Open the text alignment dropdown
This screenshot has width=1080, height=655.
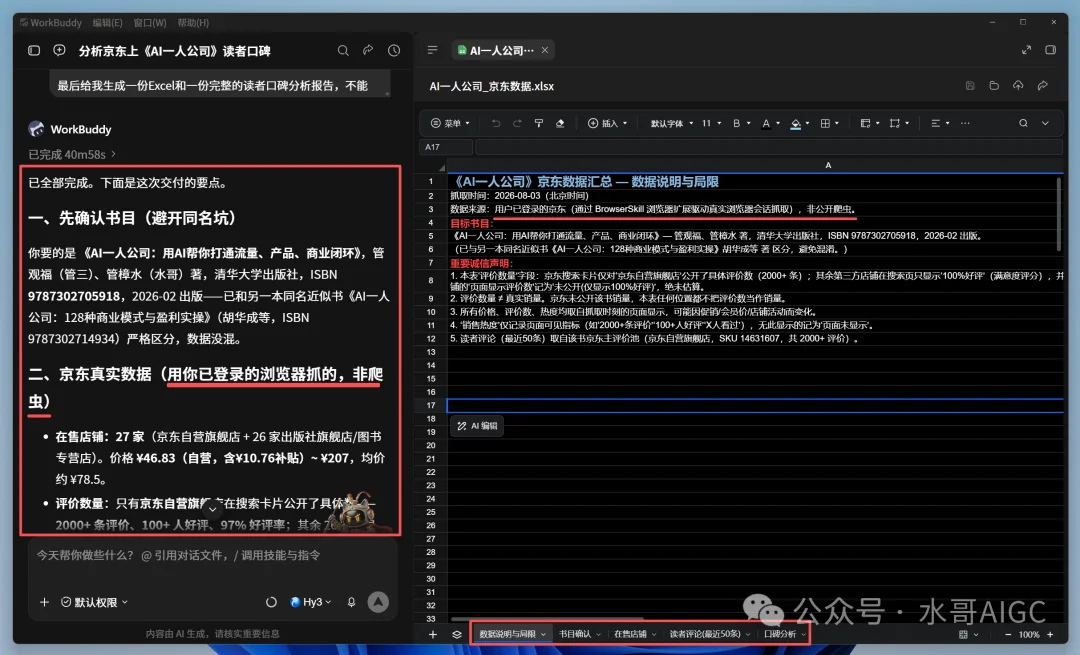(x=940, y=123)
